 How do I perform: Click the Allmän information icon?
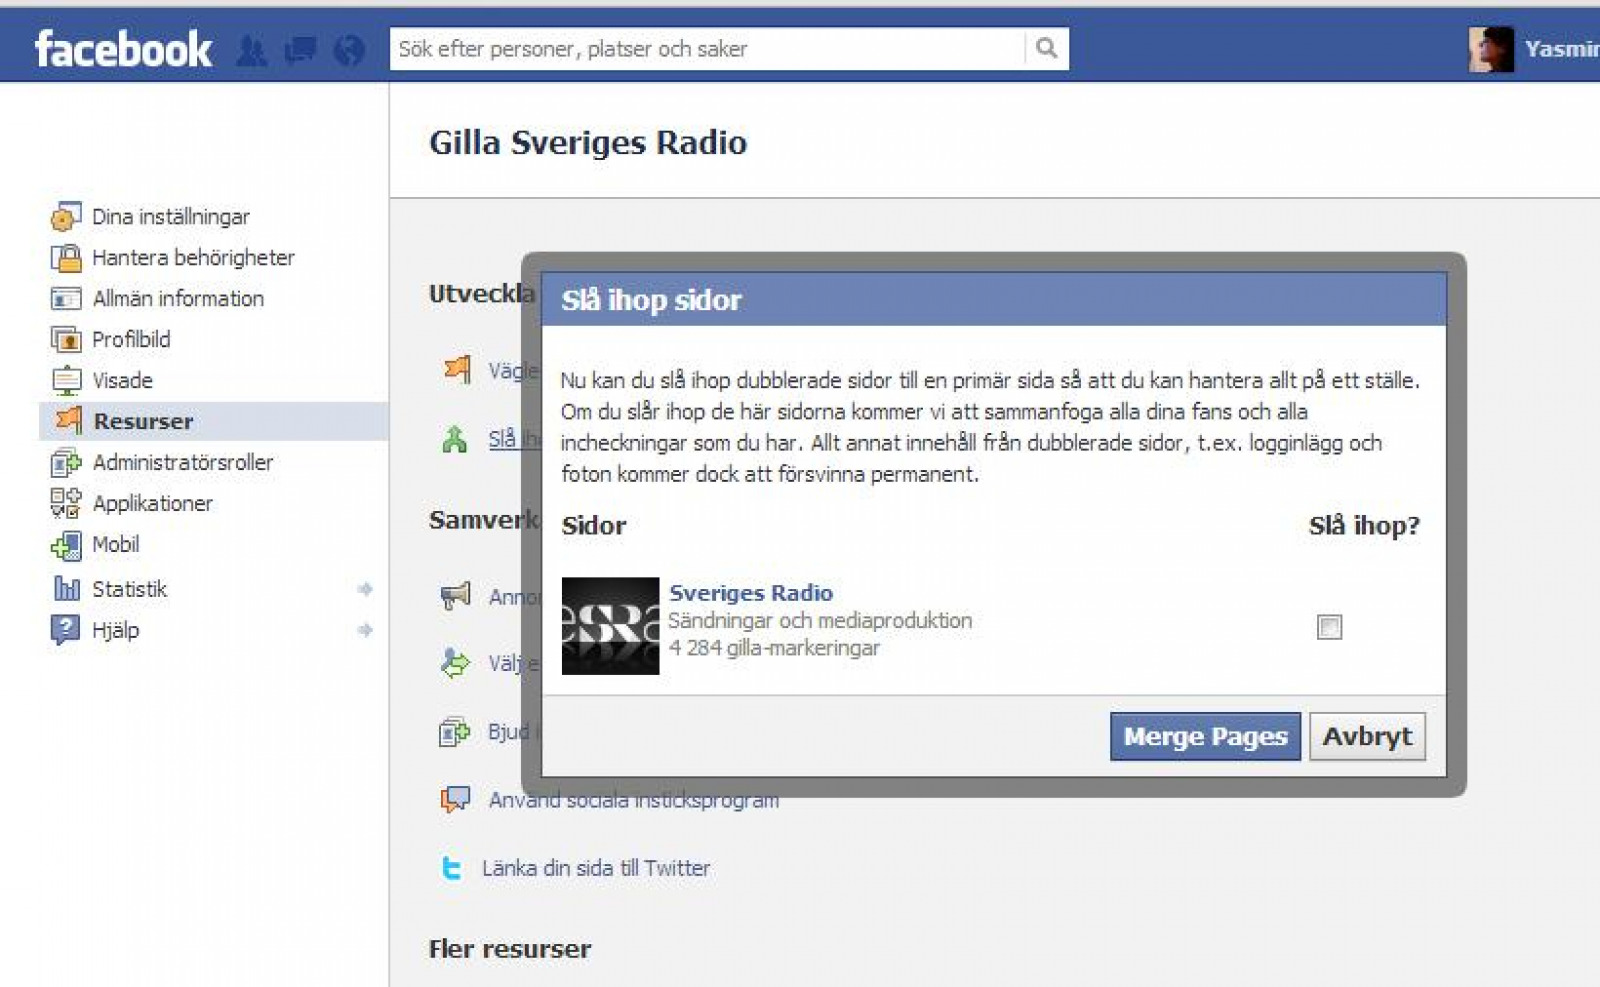click(x=66, y=299)
